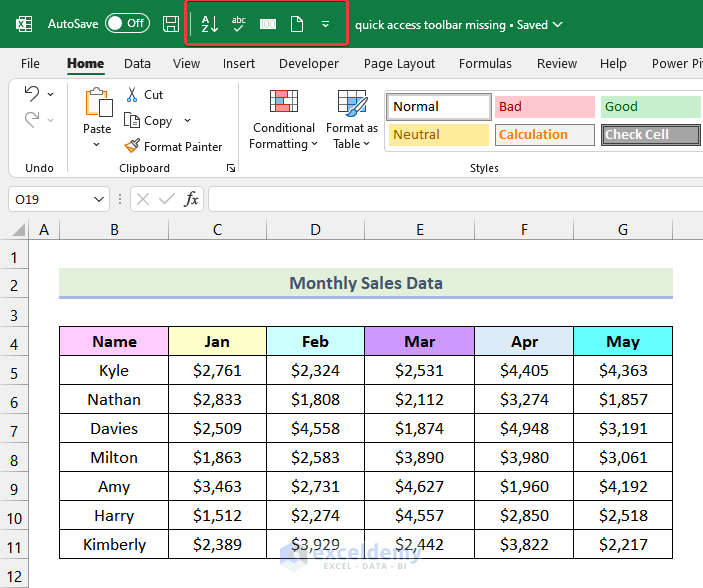Click the Undo arrow icon

32,94
